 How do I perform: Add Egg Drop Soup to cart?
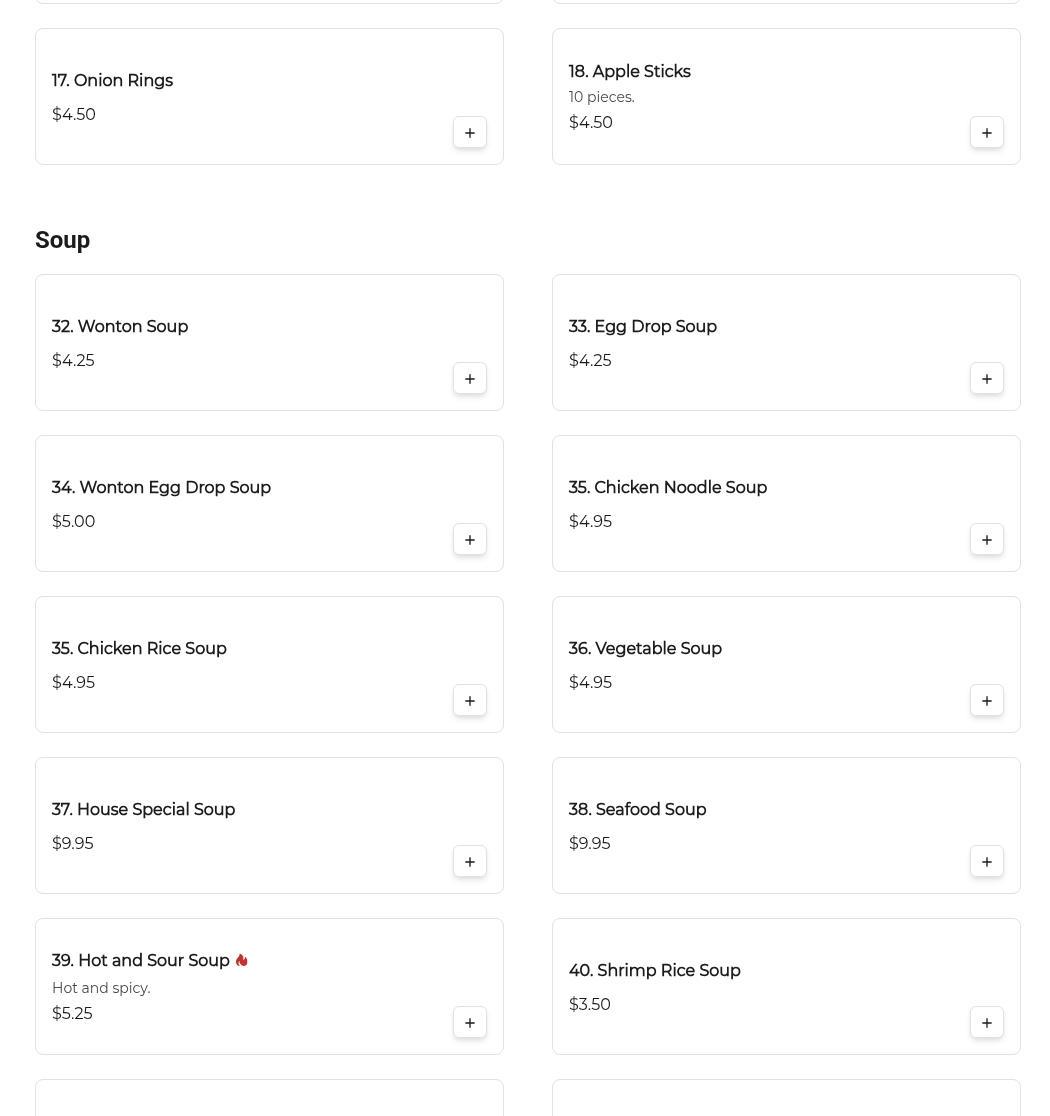pyautogui.click(x=986, y=379)
